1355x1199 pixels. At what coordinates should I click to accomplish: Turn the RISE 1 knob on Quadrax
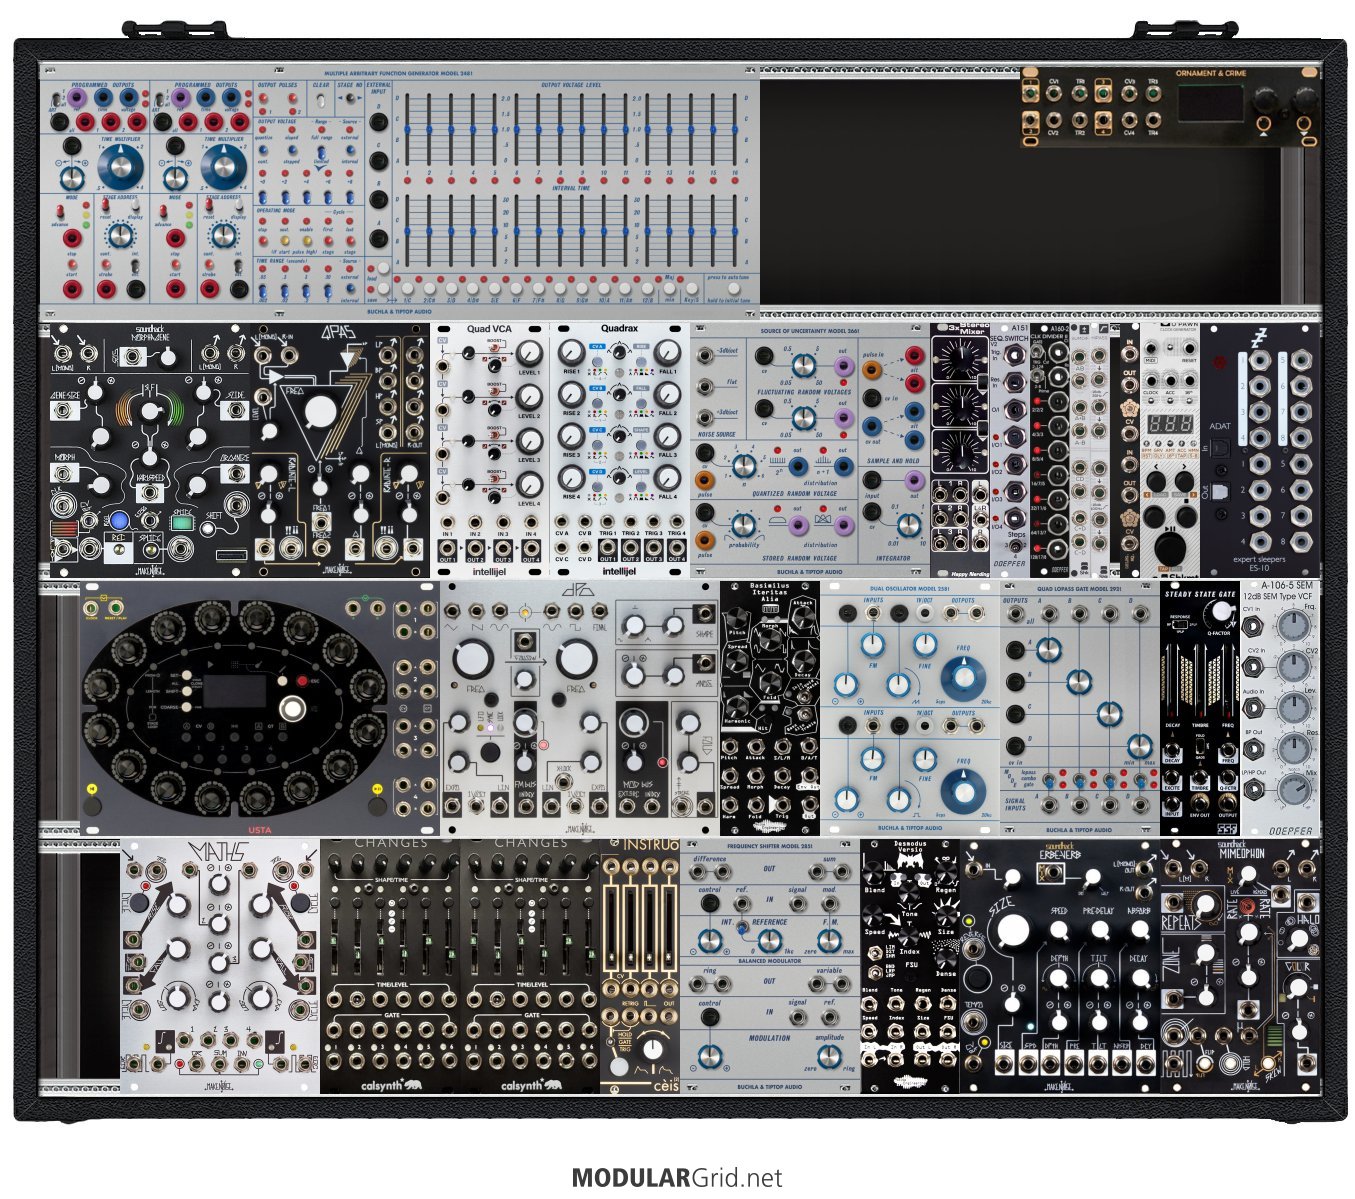click(x=571, y=353)
